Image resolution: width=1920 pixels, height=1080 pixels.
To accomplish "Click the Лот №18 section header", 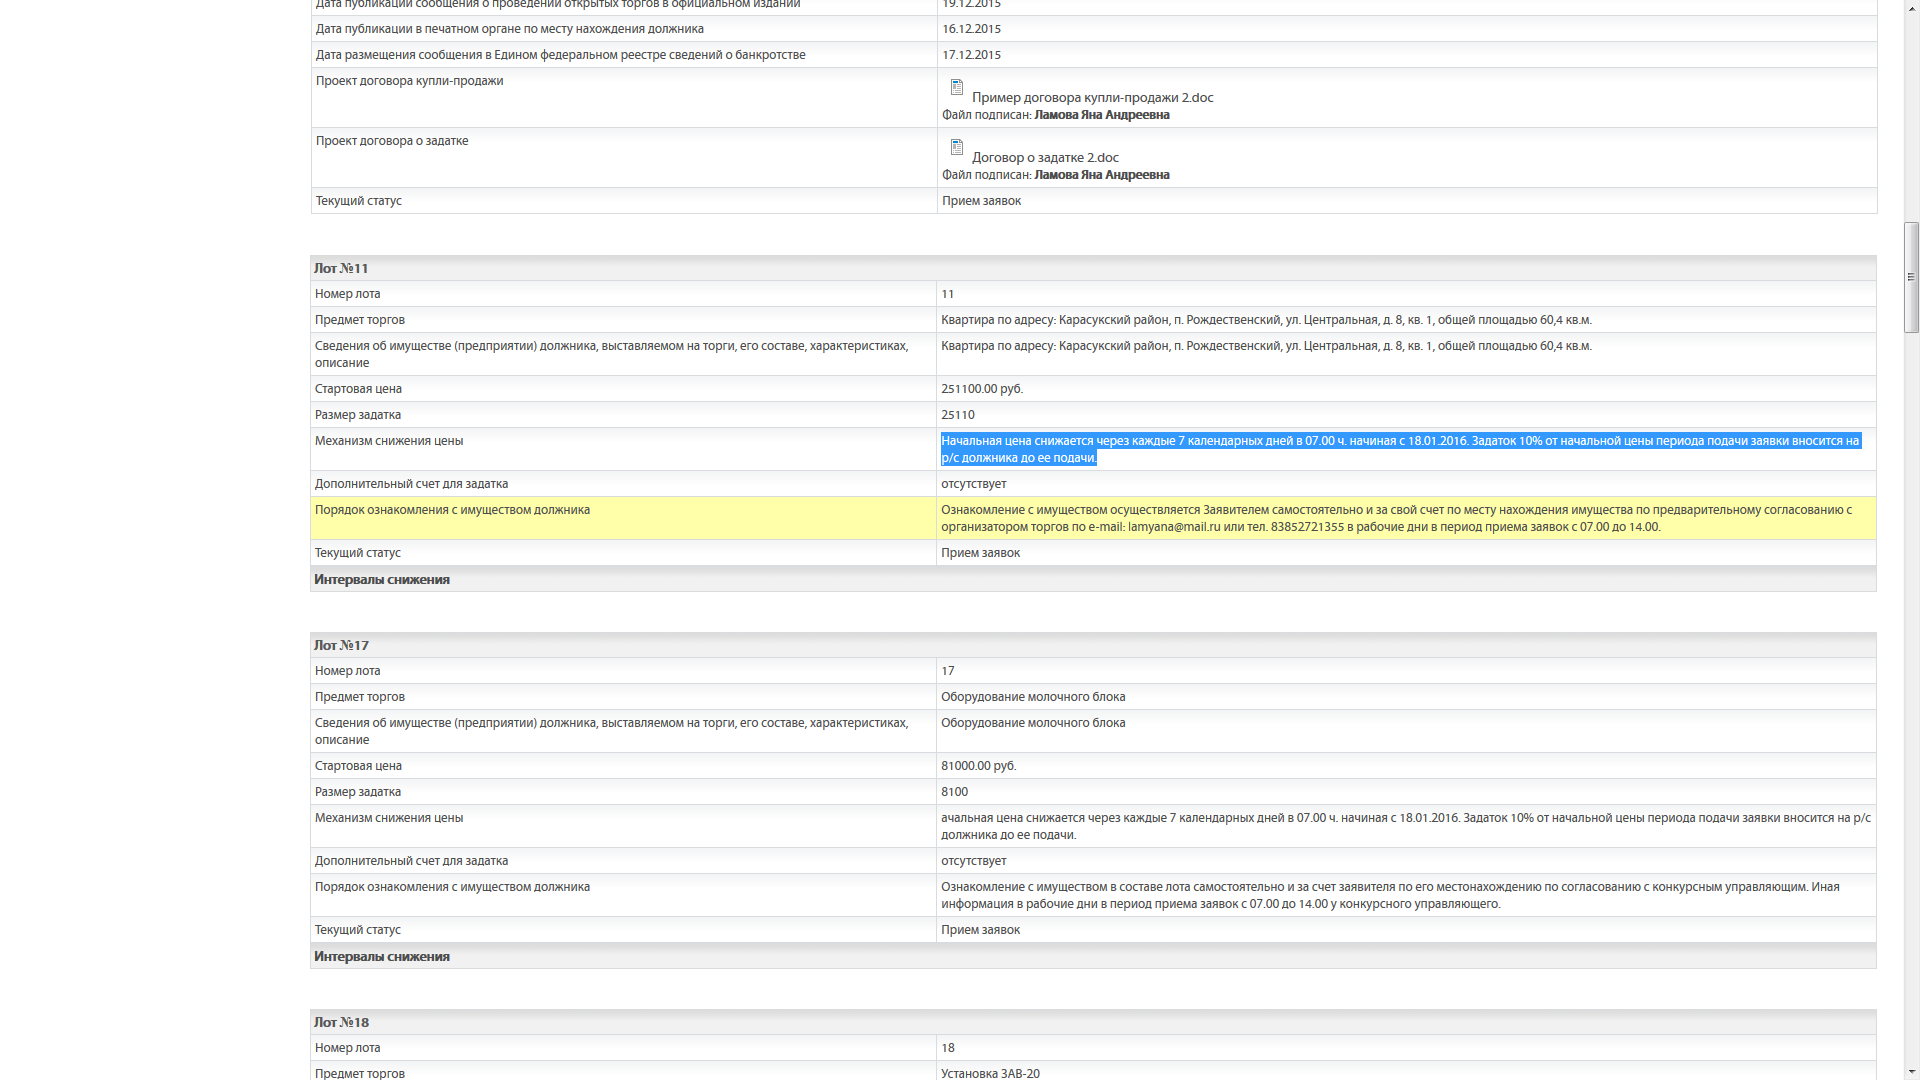I will [x=341, y=1022].
